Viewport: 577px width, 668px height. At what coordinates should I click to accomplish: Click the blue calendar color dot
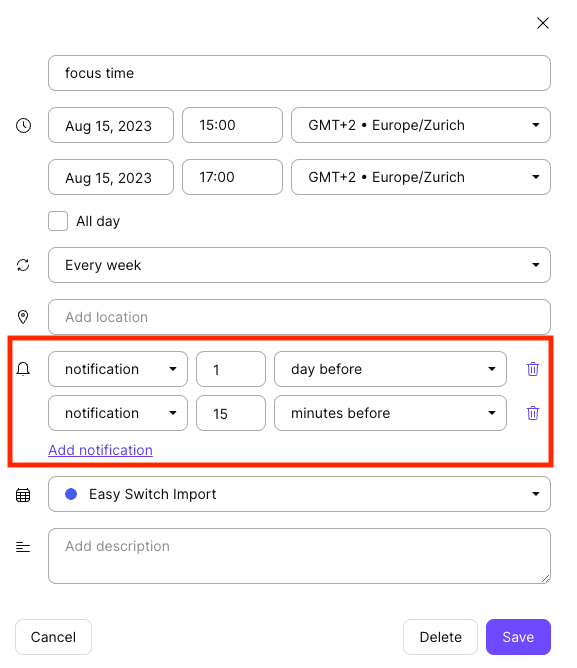pos(71,494)
